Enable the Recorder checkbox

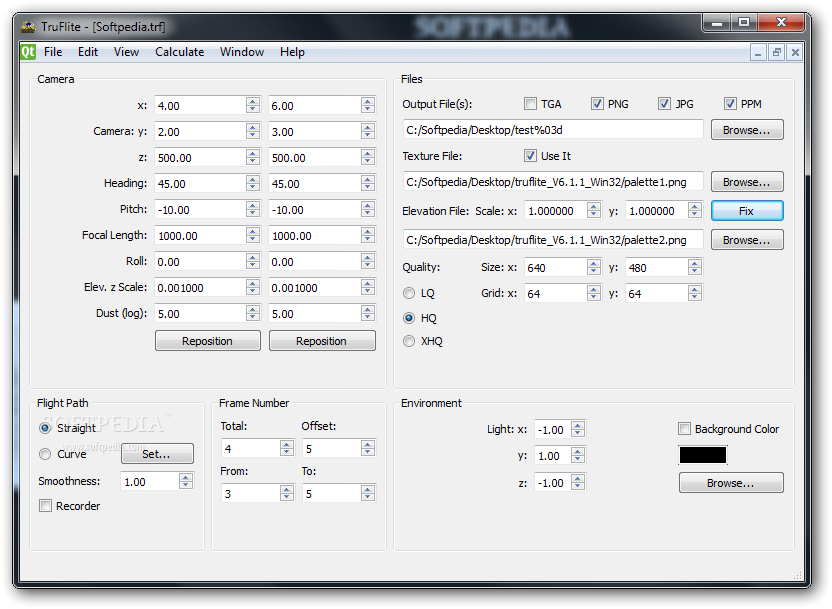pyautogui.click(x=46, y=506)
